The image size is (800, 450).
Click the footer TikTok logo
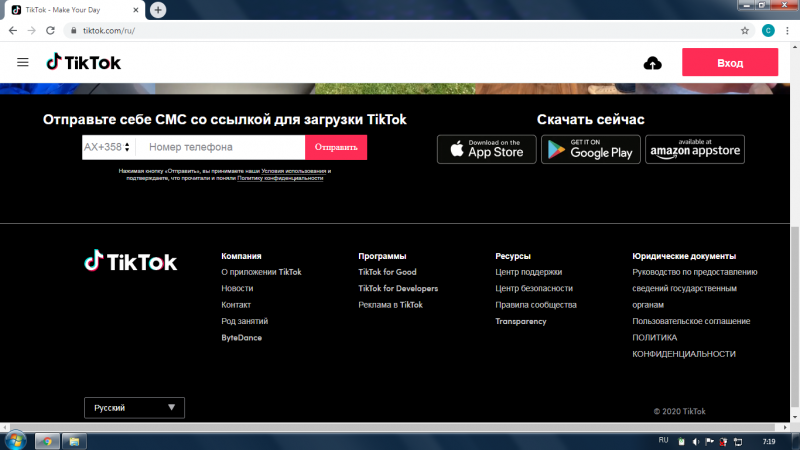click(x=131, y=261)
